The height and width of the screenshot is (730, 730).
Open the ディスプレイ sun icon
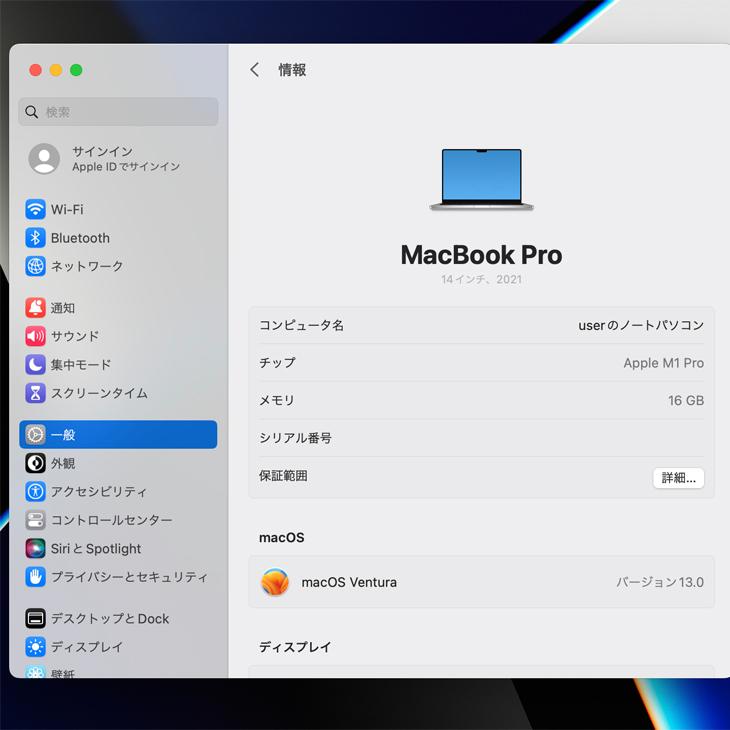[35, 647]
